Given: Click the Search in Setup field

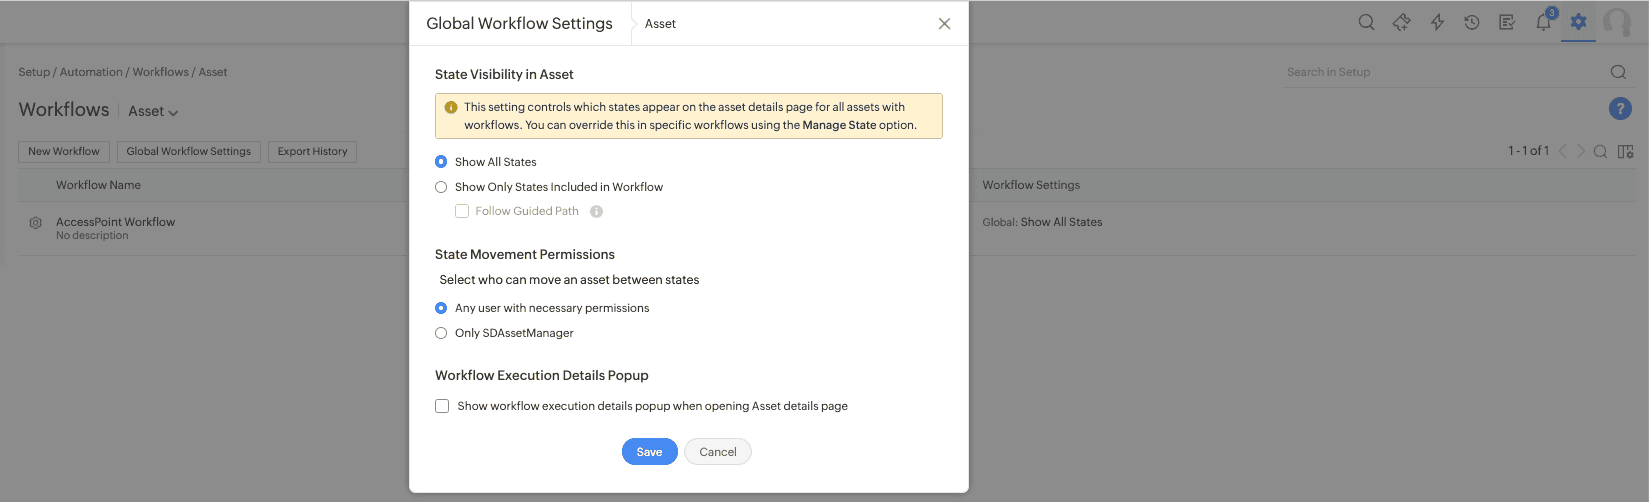Looking at the screenshot, I should (1440, 72).
